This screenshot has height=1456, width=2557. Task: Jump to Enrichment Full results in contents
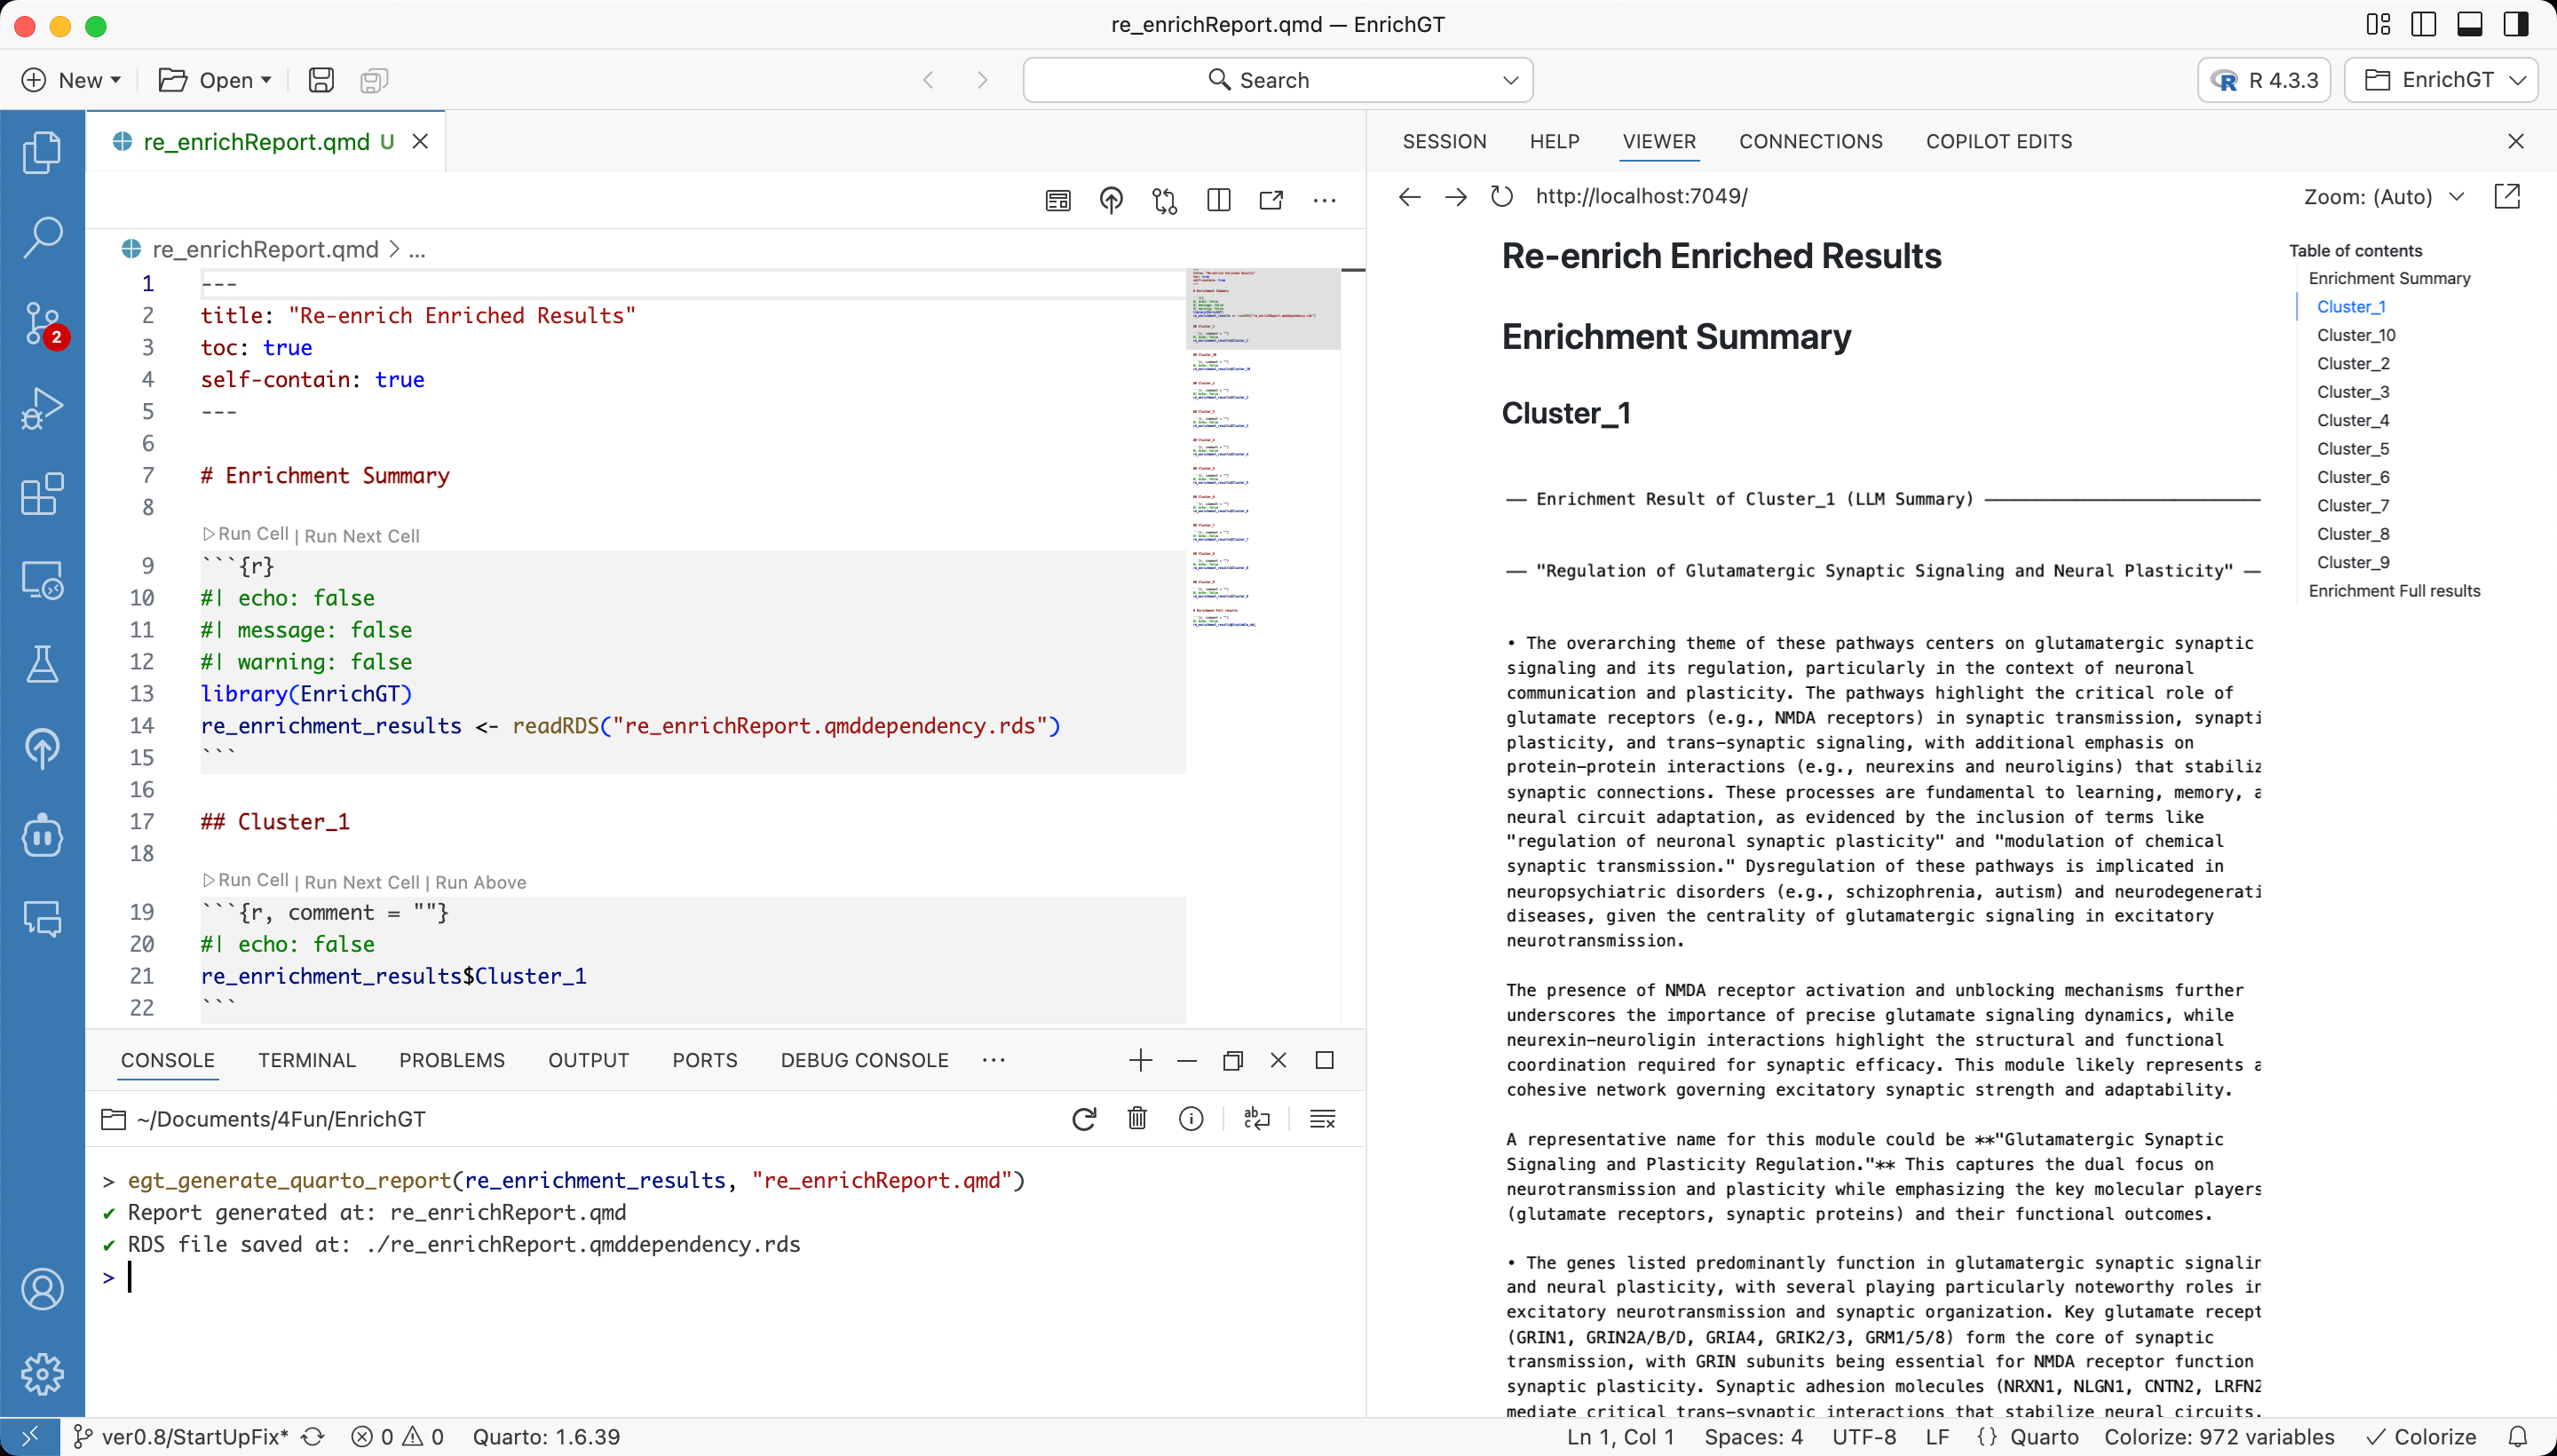[x=2394, y=591]
